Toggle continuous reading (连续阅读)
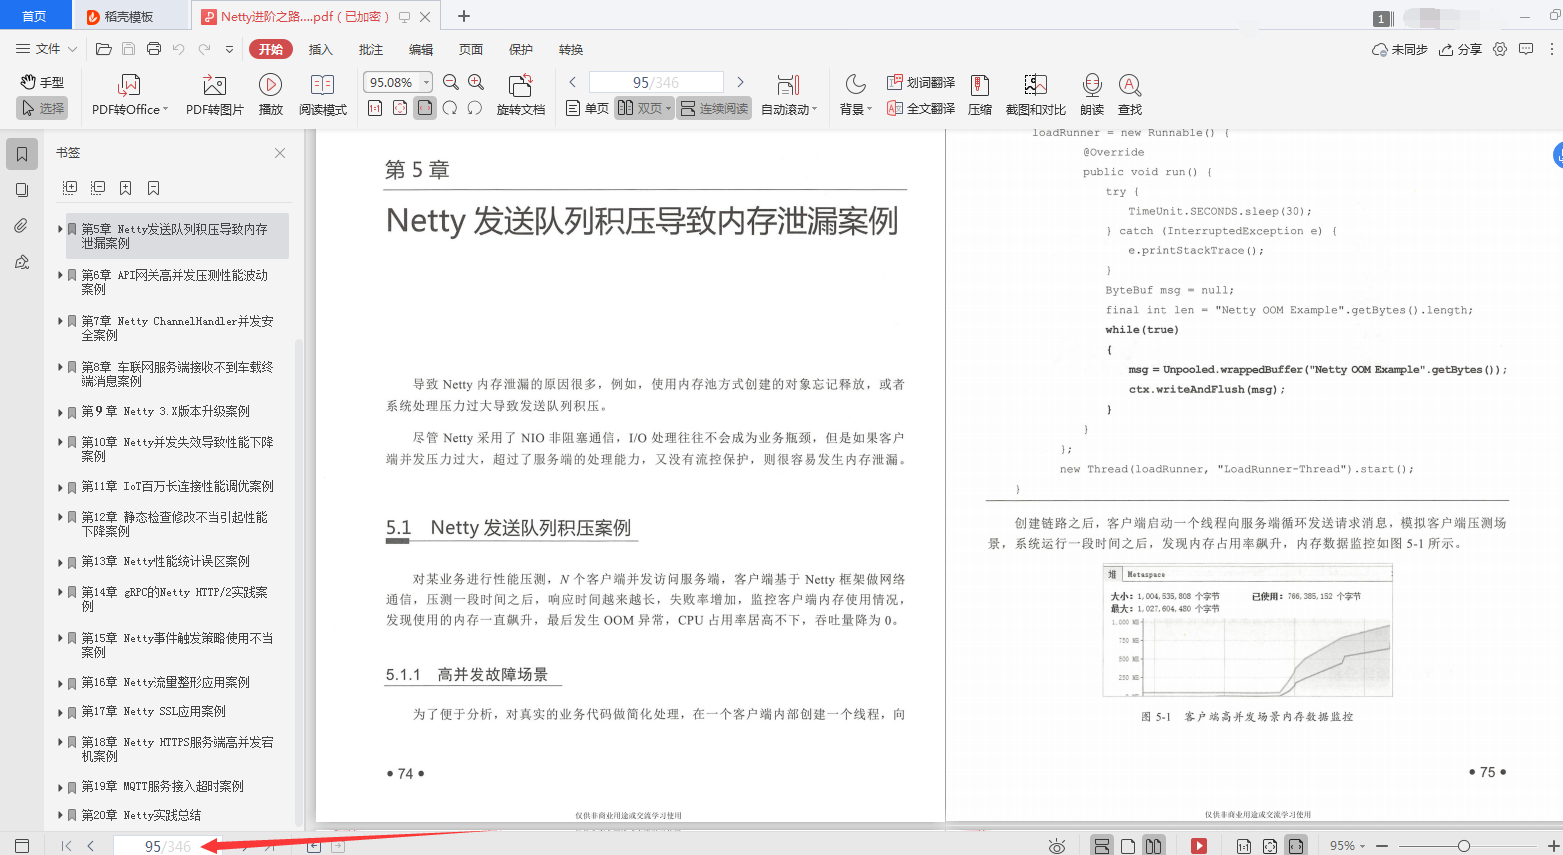This screenshot has width=1563, height=855. coord(714,108)
